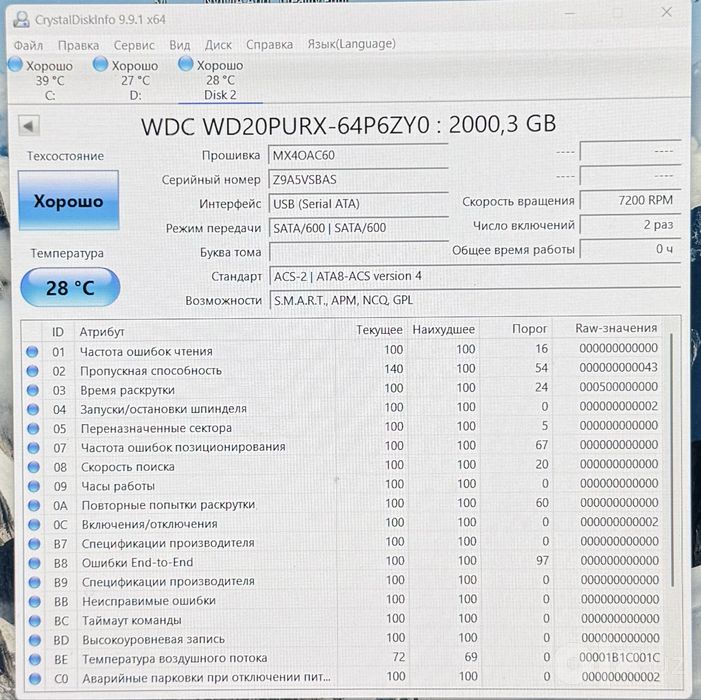Click the Raw-значения column header
The height and width of the screenshot is (700, 701).
[x=616, y=328]
